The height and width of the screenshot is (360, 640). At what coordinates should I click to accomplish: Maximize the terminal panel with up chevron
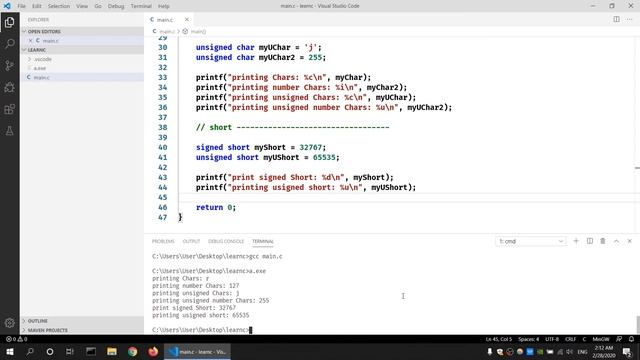(616, 241)
